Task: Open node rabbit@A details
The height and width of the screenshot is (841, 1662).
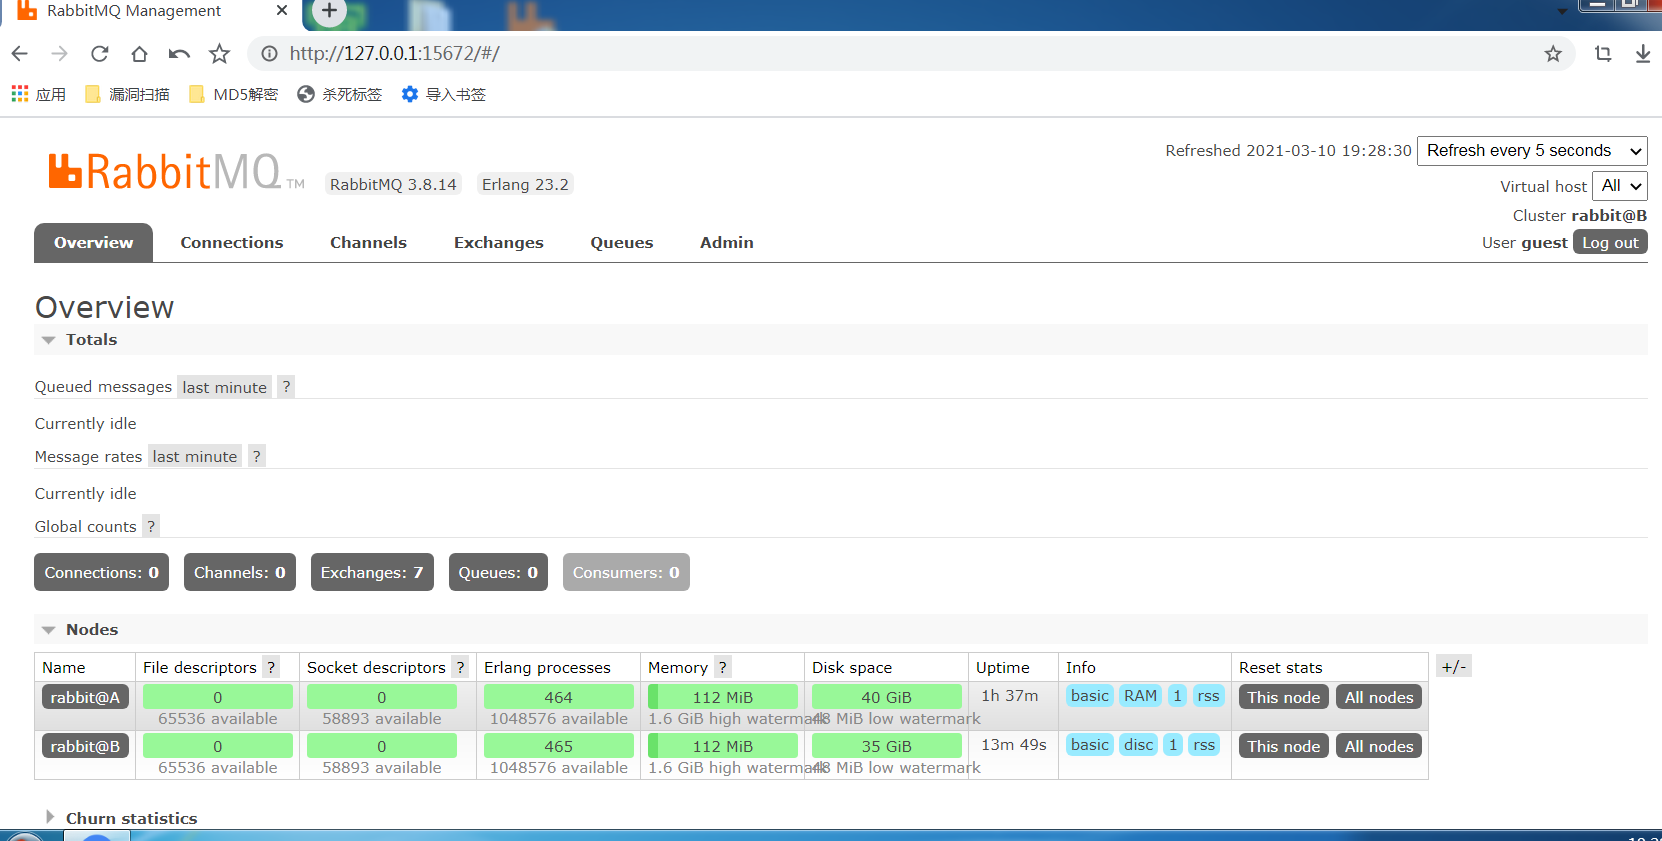Action: pyautogui.click(x=85, y=697)
